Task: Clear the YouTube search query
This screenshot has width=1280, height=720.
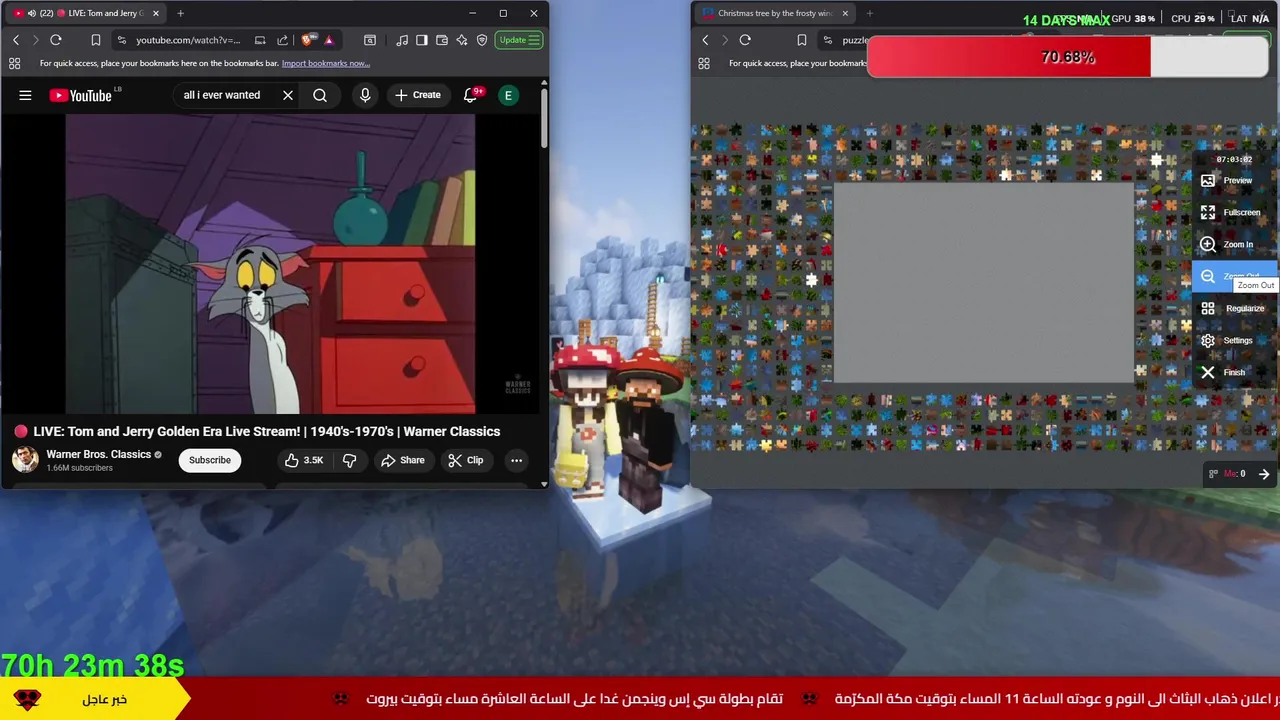Action: tap(288, 95)
